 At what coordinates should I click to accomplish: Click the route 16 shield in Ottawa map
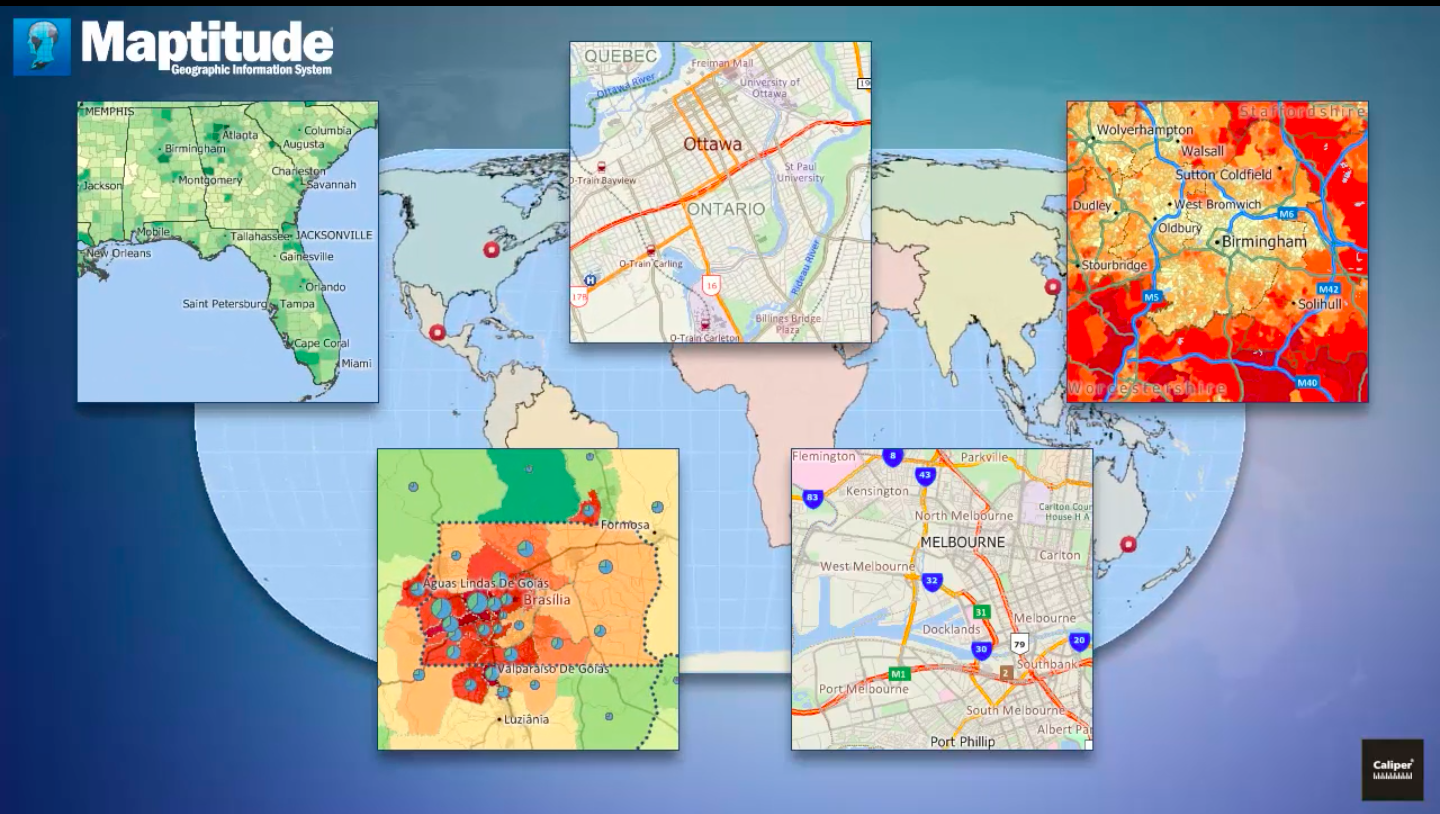point(711,285)
